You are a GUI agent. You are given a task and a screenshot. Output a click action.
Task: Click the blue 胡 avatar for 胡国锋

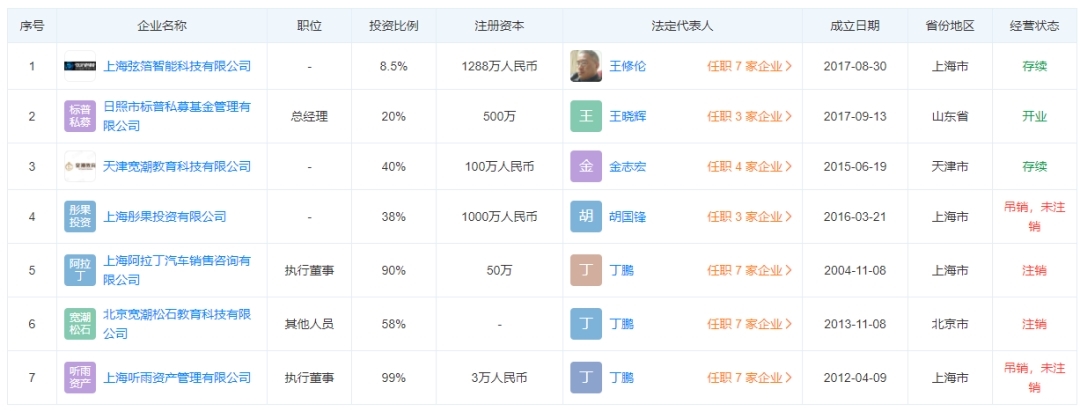(x=586, y=216)
